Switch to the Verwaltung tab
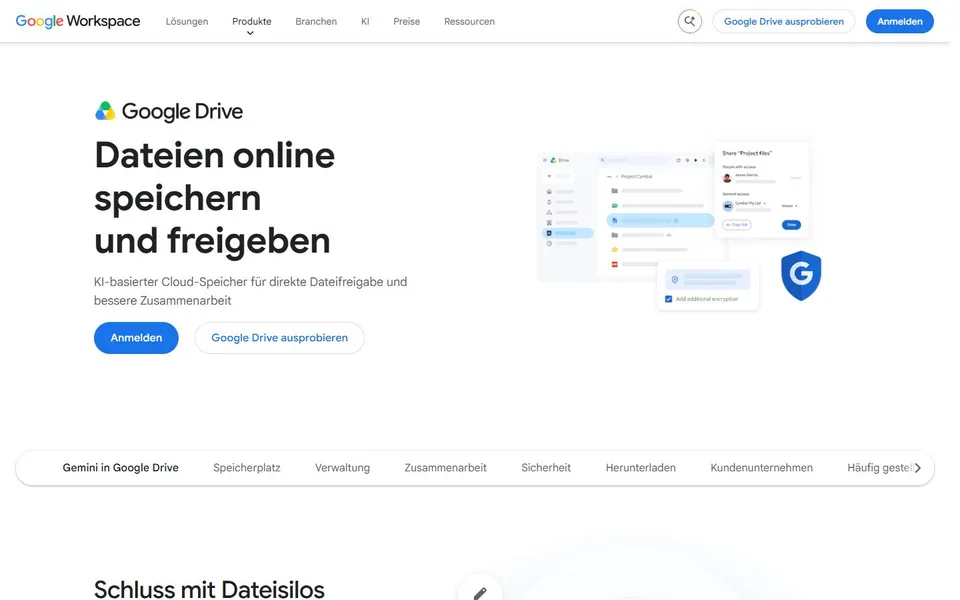 point(342,468)
